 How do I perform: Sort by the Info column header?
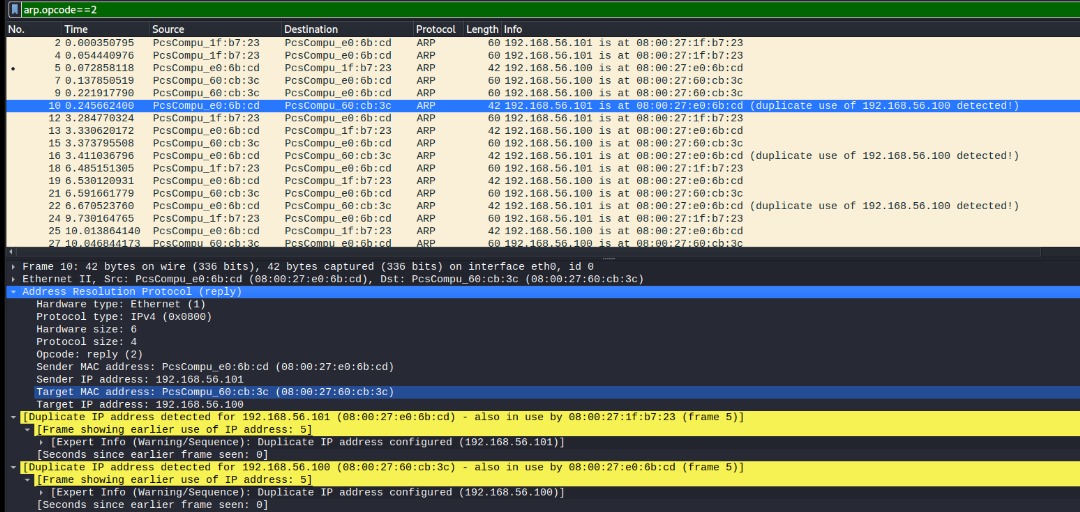point(790,30)
